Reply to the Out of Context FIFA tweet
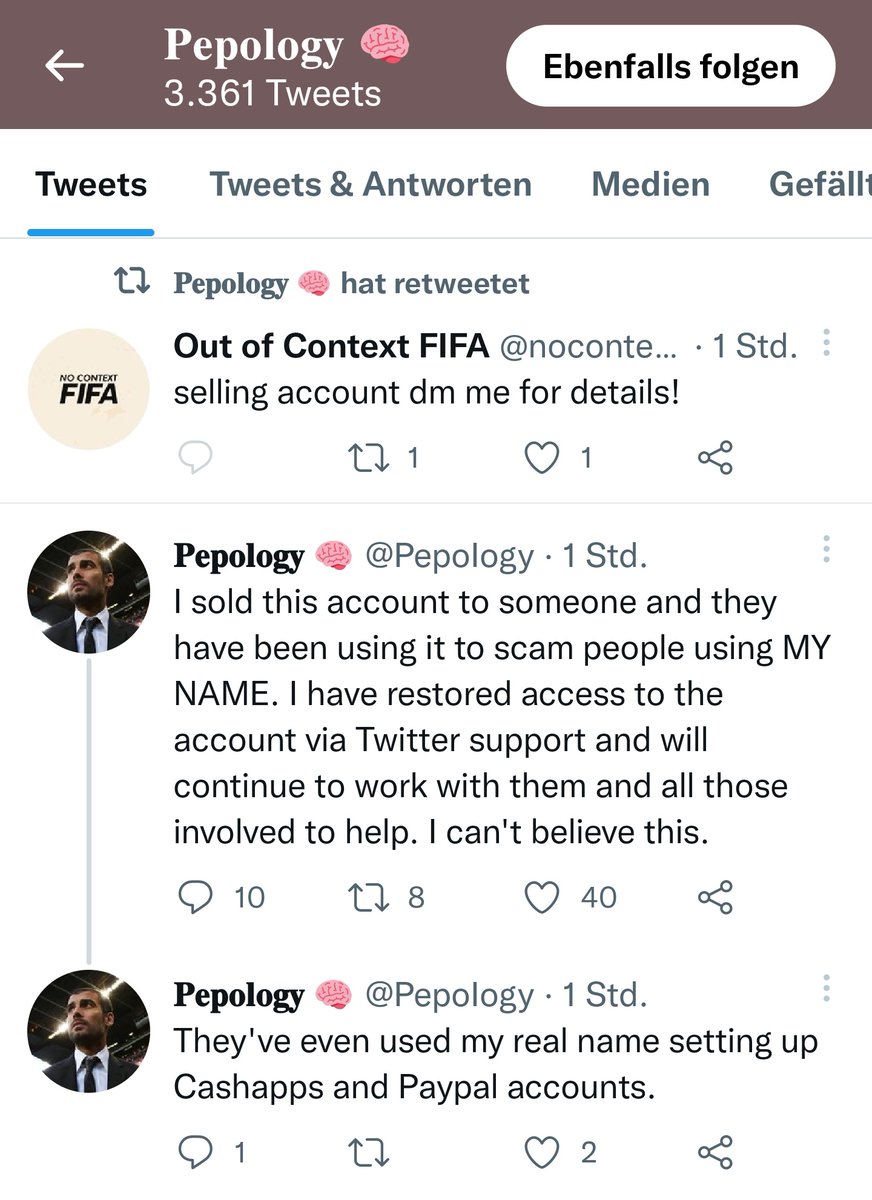 point(196,458)
